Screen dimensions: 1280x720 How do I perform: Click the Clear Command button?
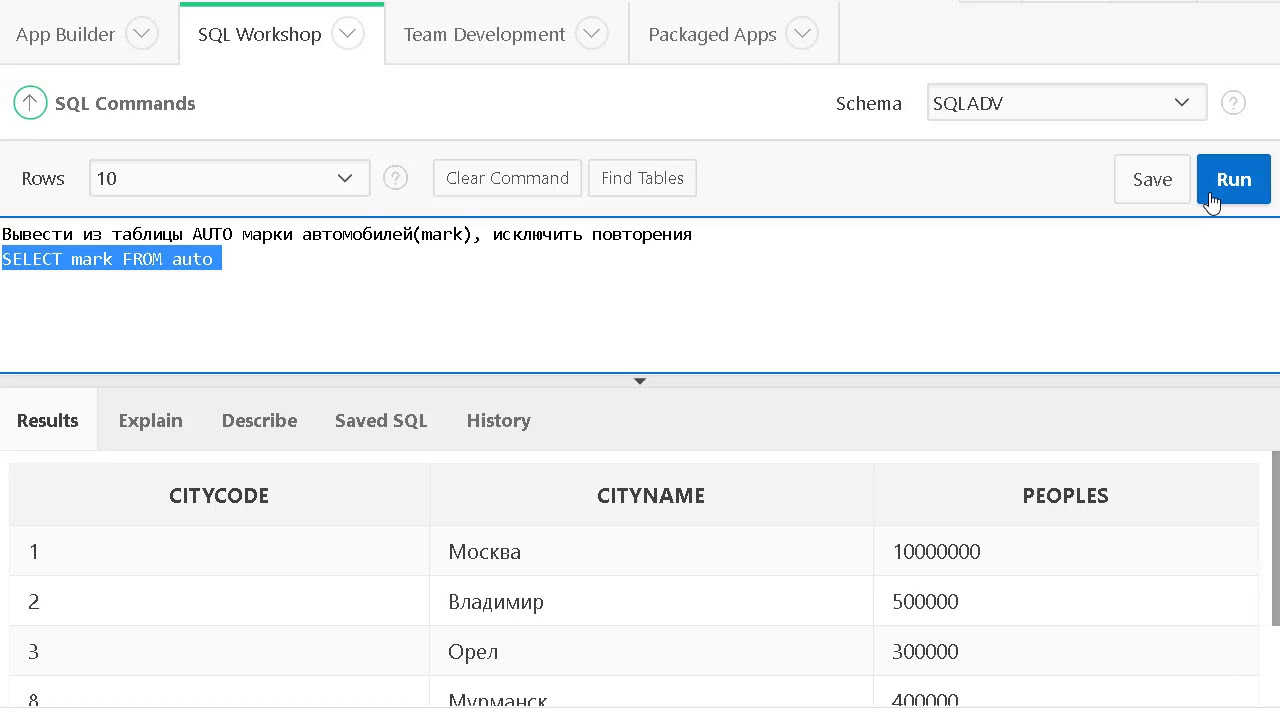click(x=507, y=178)
